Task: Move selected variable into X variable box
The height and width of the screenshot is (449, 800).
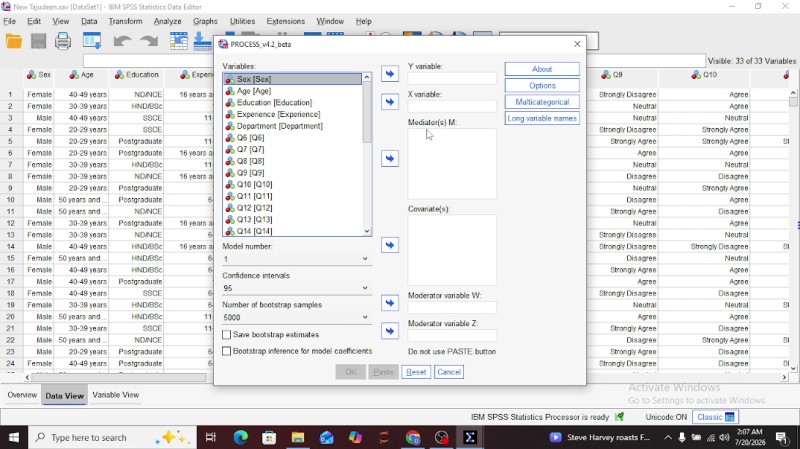Action: (390, 102)
